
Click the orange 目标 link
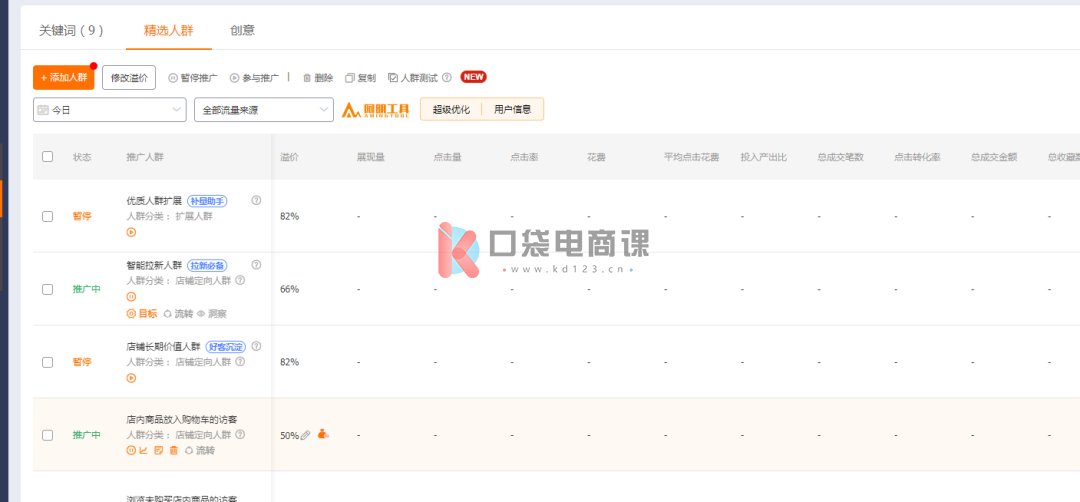point(142,313)
